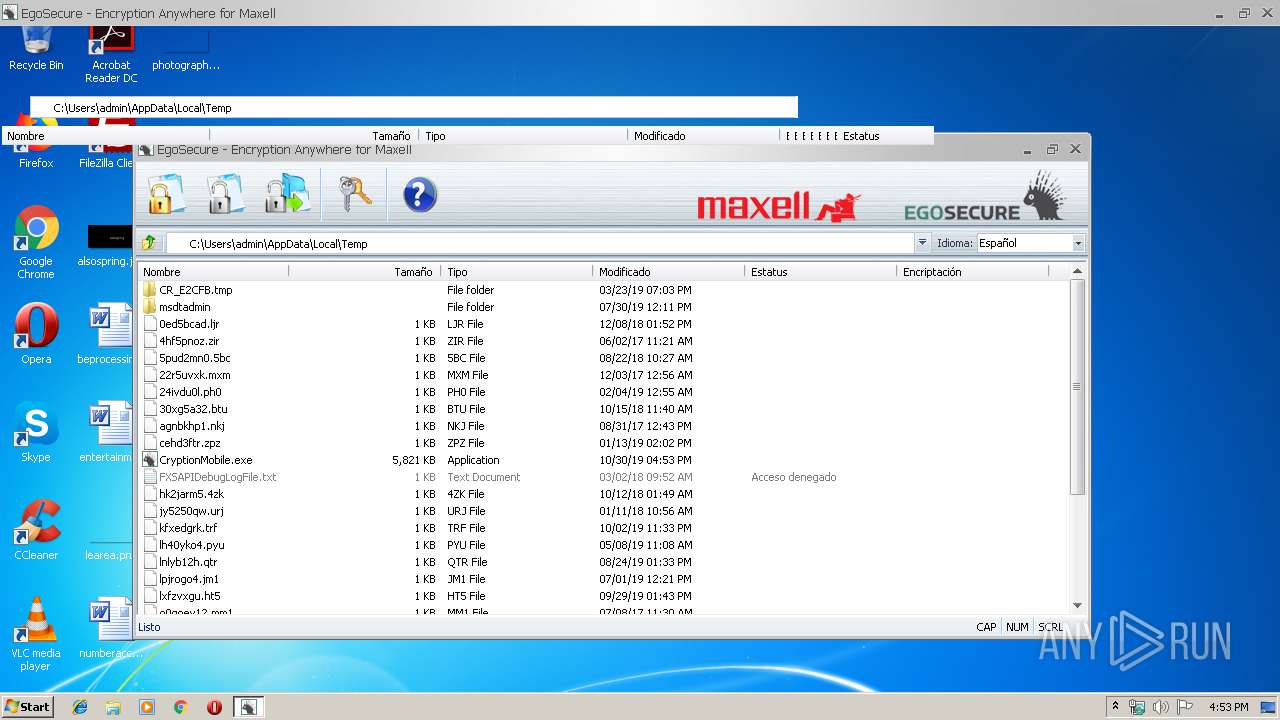Sort files by the Encriptación column
The width and height of the screenshot is (1280, 720).
(x=973, y=272)
